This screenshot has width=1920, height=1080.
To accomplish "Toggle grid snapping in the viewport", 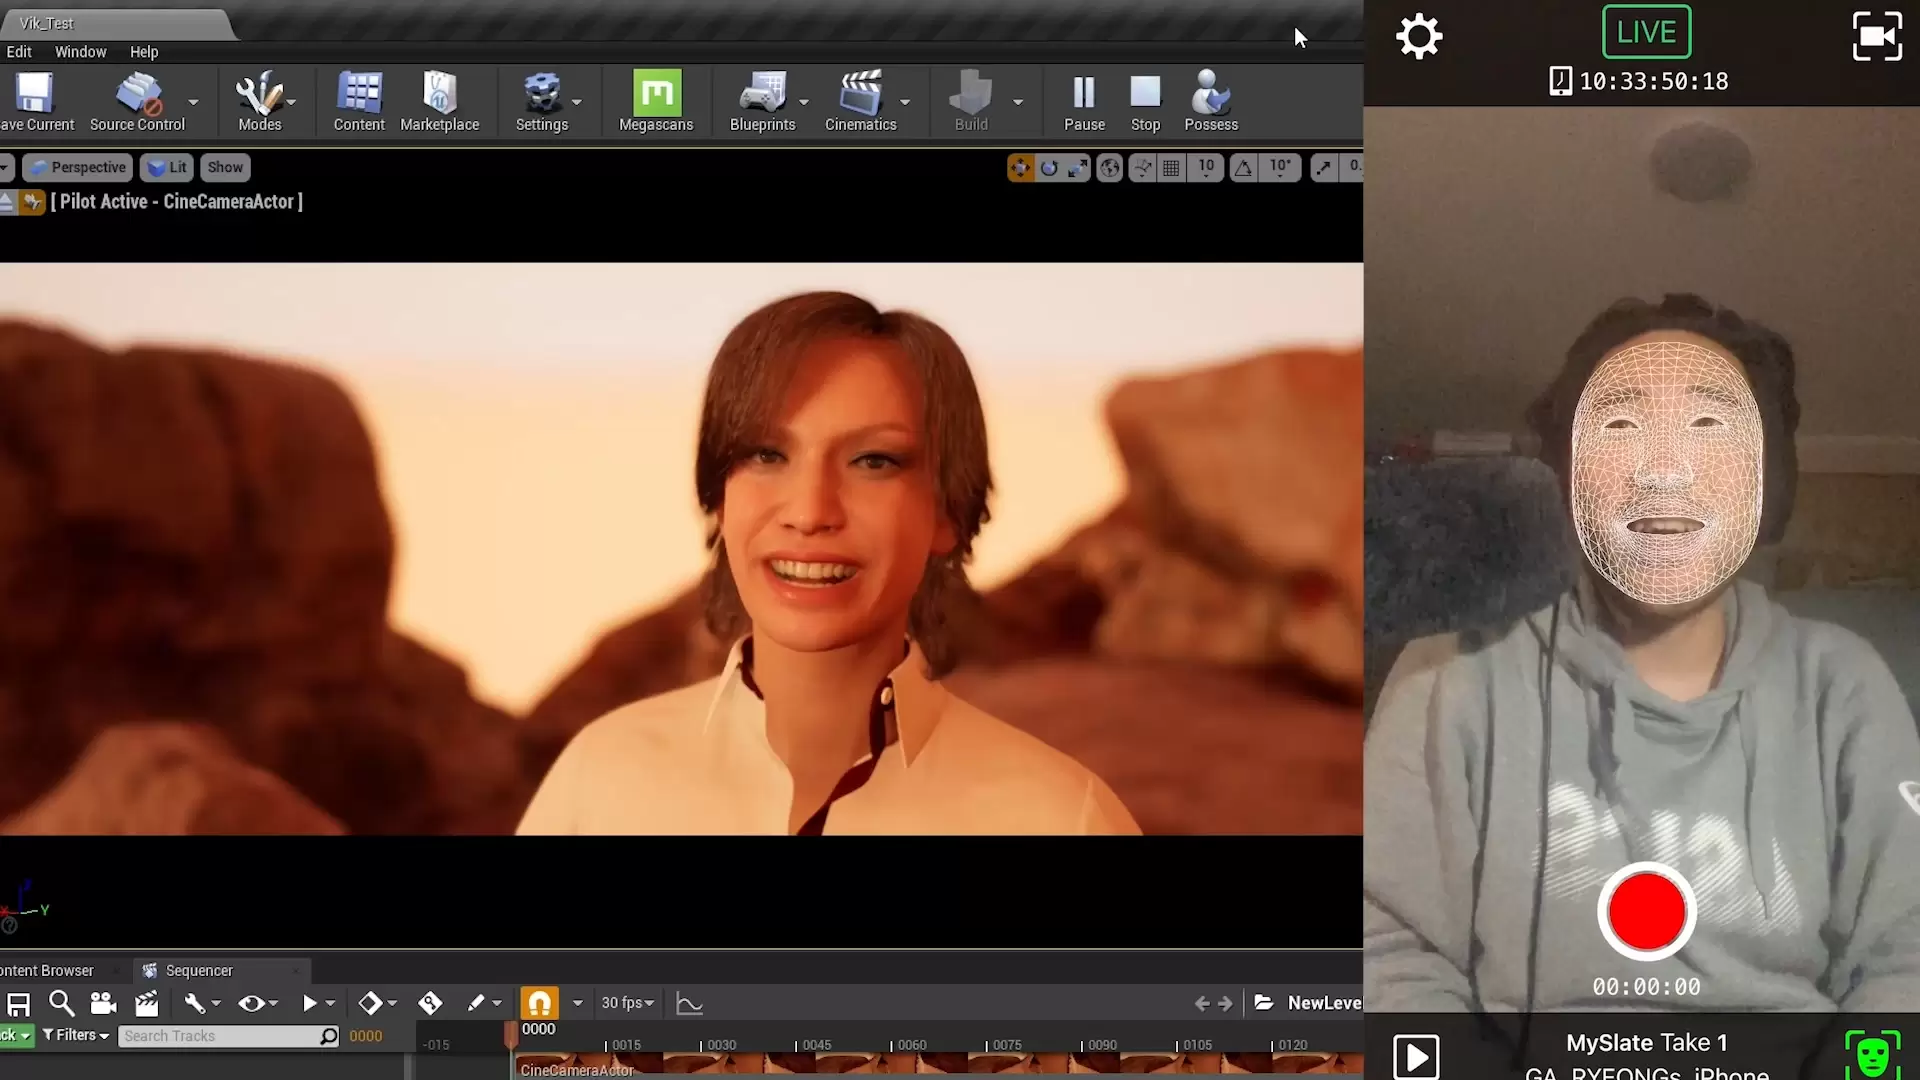I will pos(1171,168).
